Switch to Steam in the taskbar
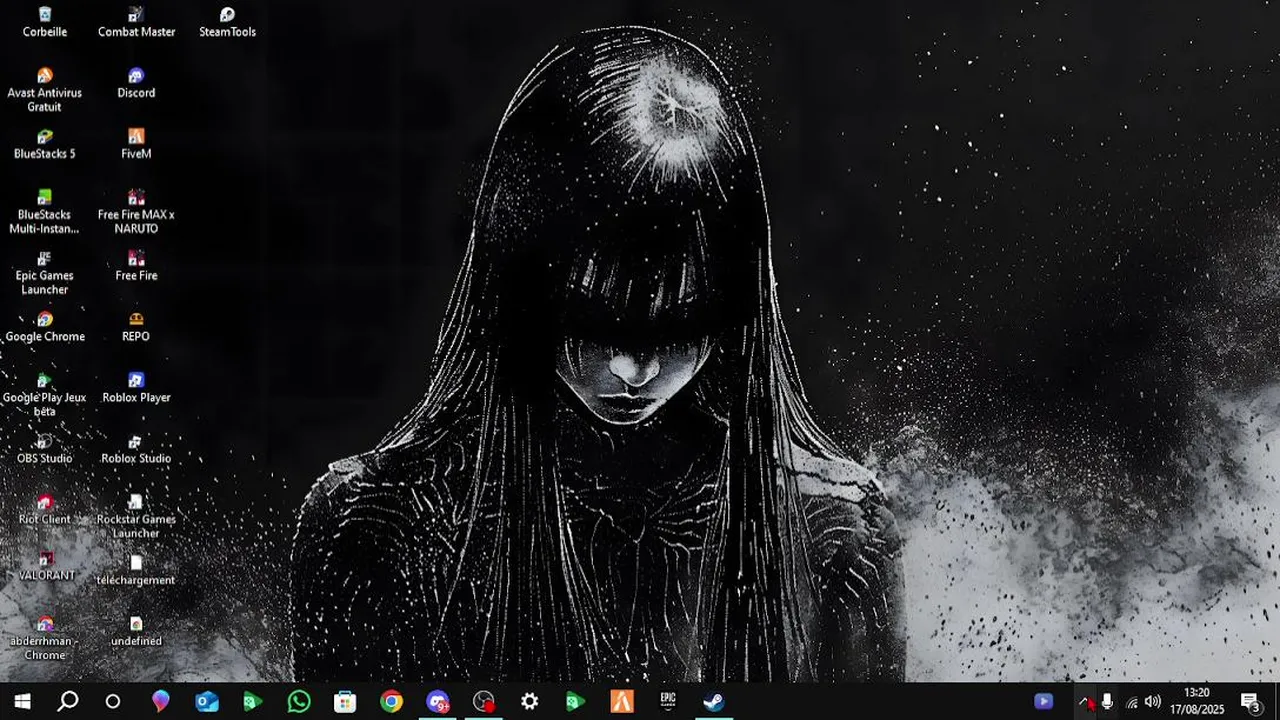Viewport: 1280px width, 720px height. point(714,701)
